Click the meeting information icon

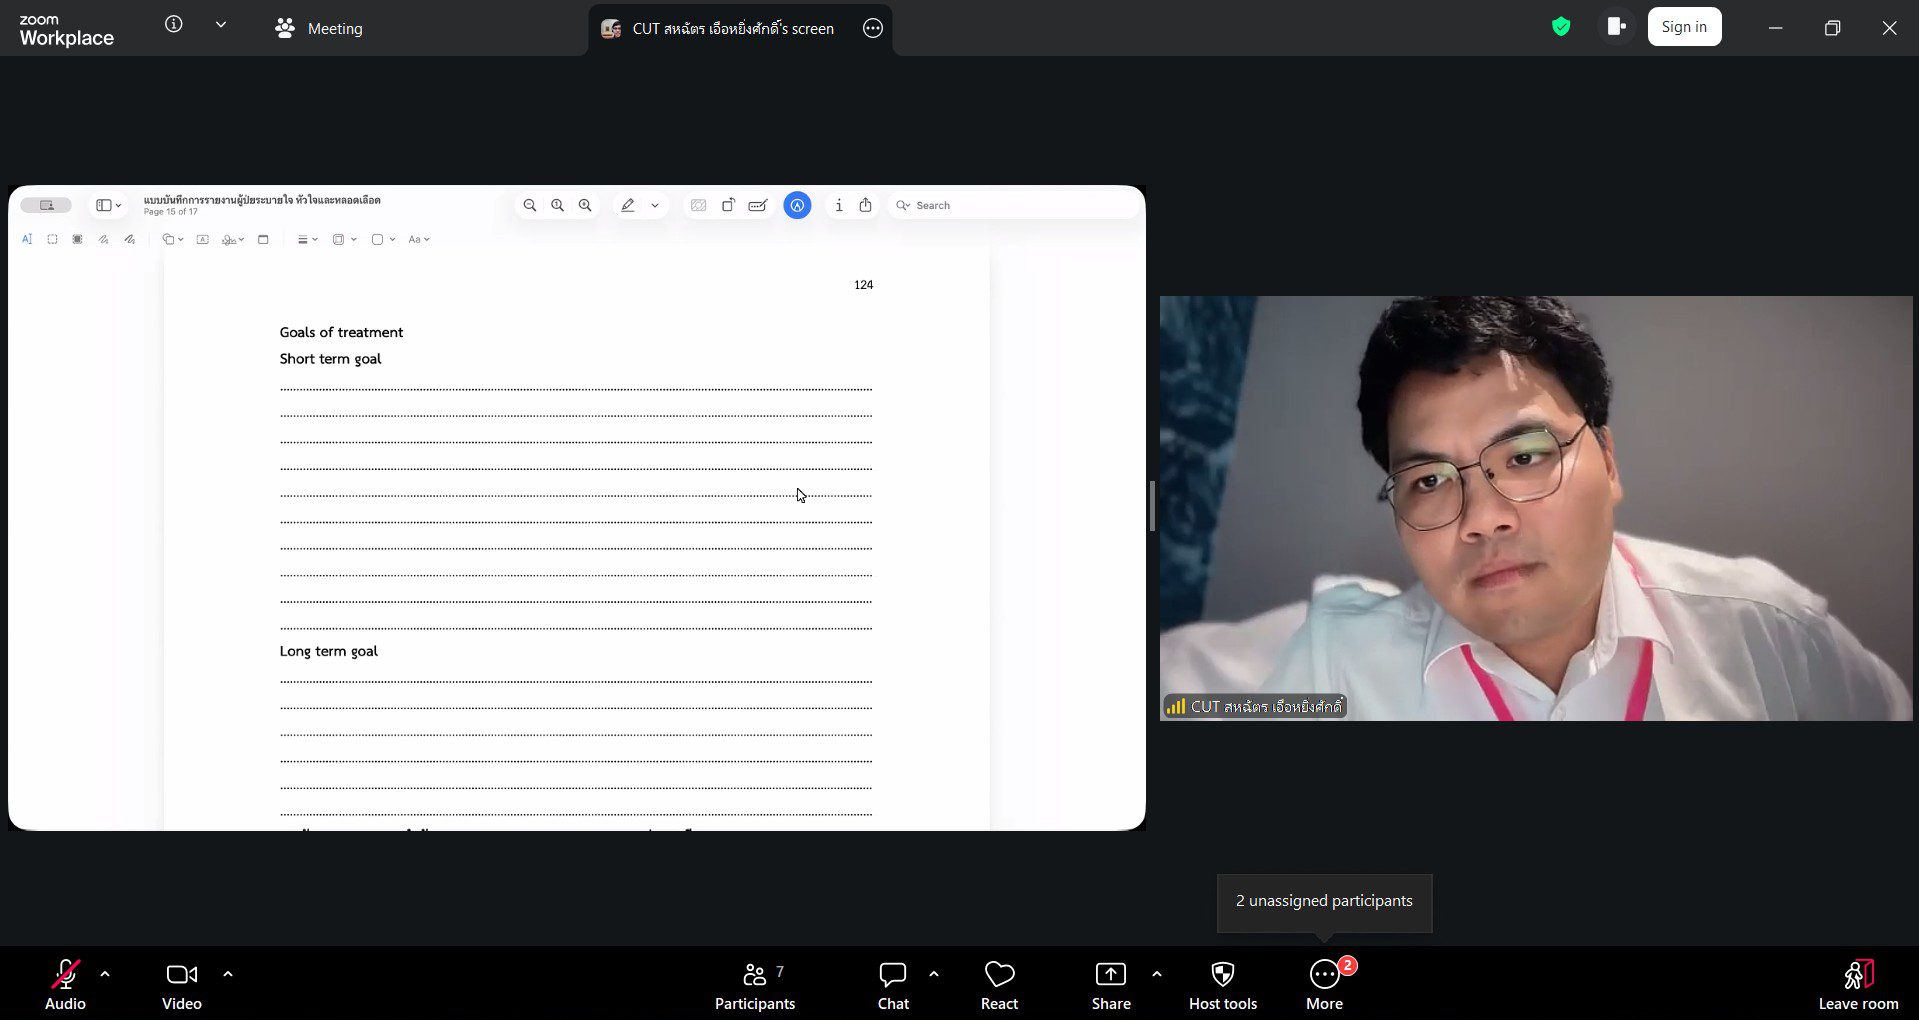(x=173, y=25)
